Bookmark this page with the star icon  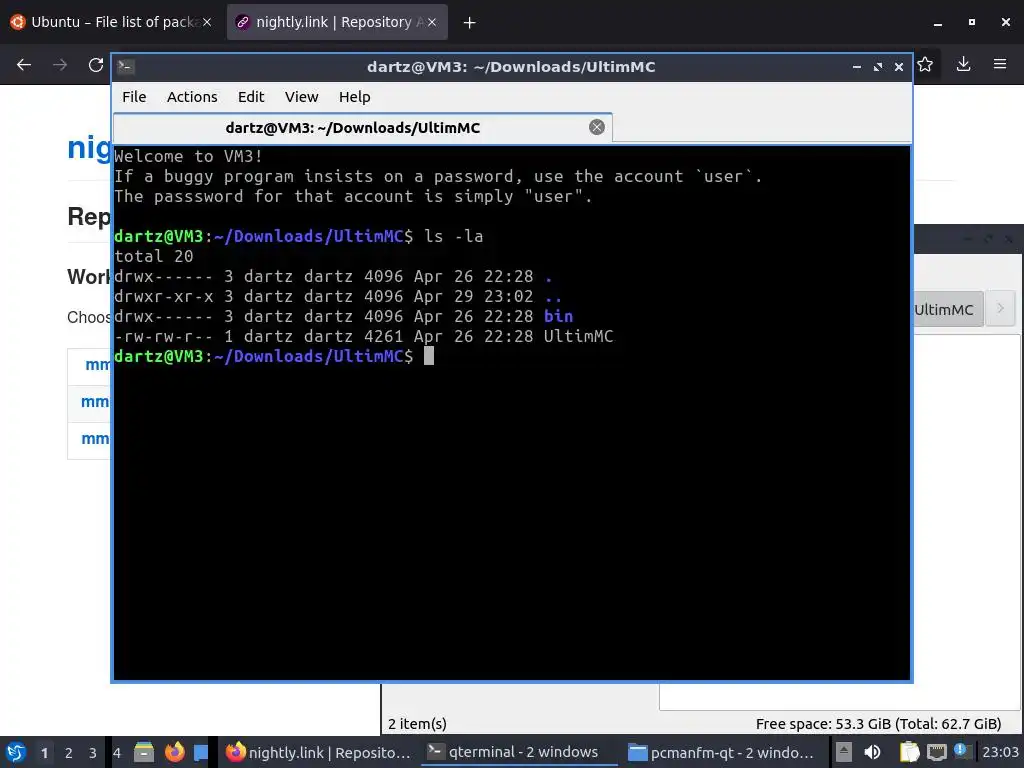pos(925,64)
